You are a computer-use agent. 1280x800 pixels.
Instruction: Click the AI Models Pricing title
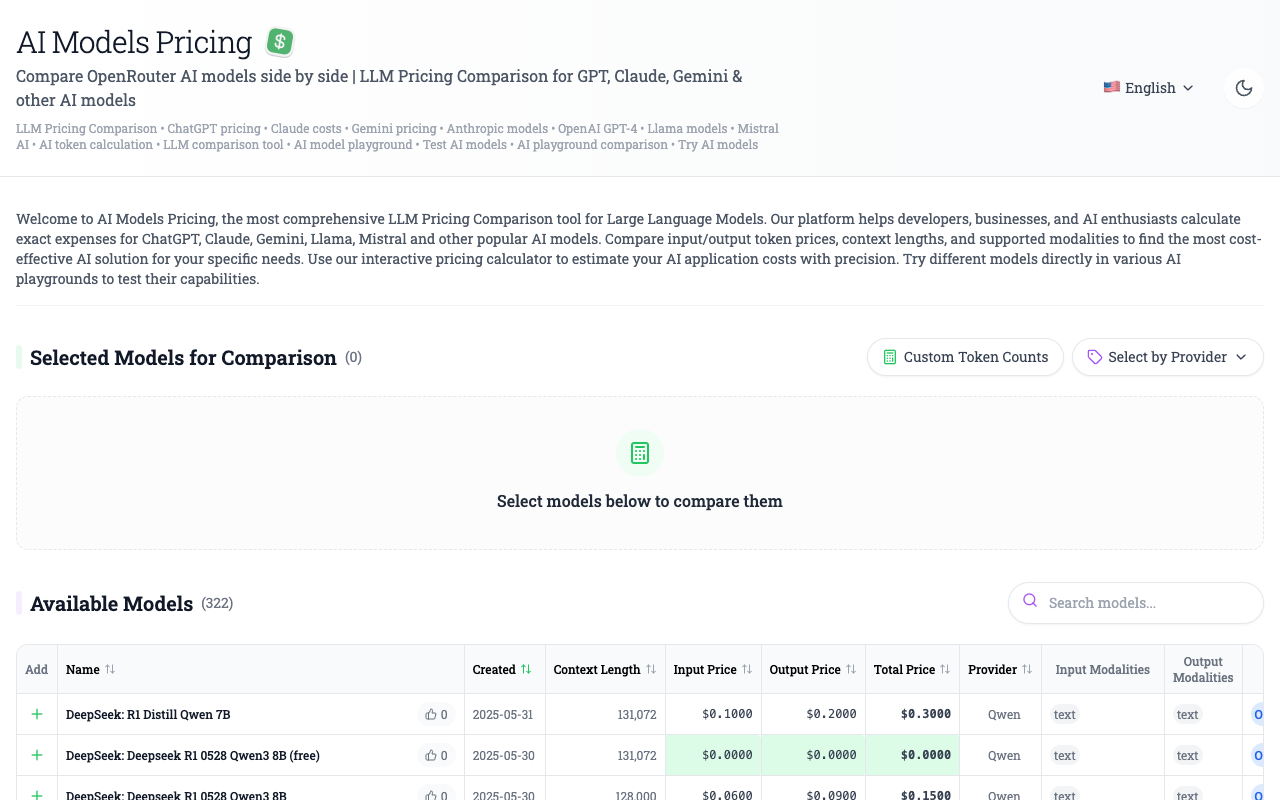(134, 42)
